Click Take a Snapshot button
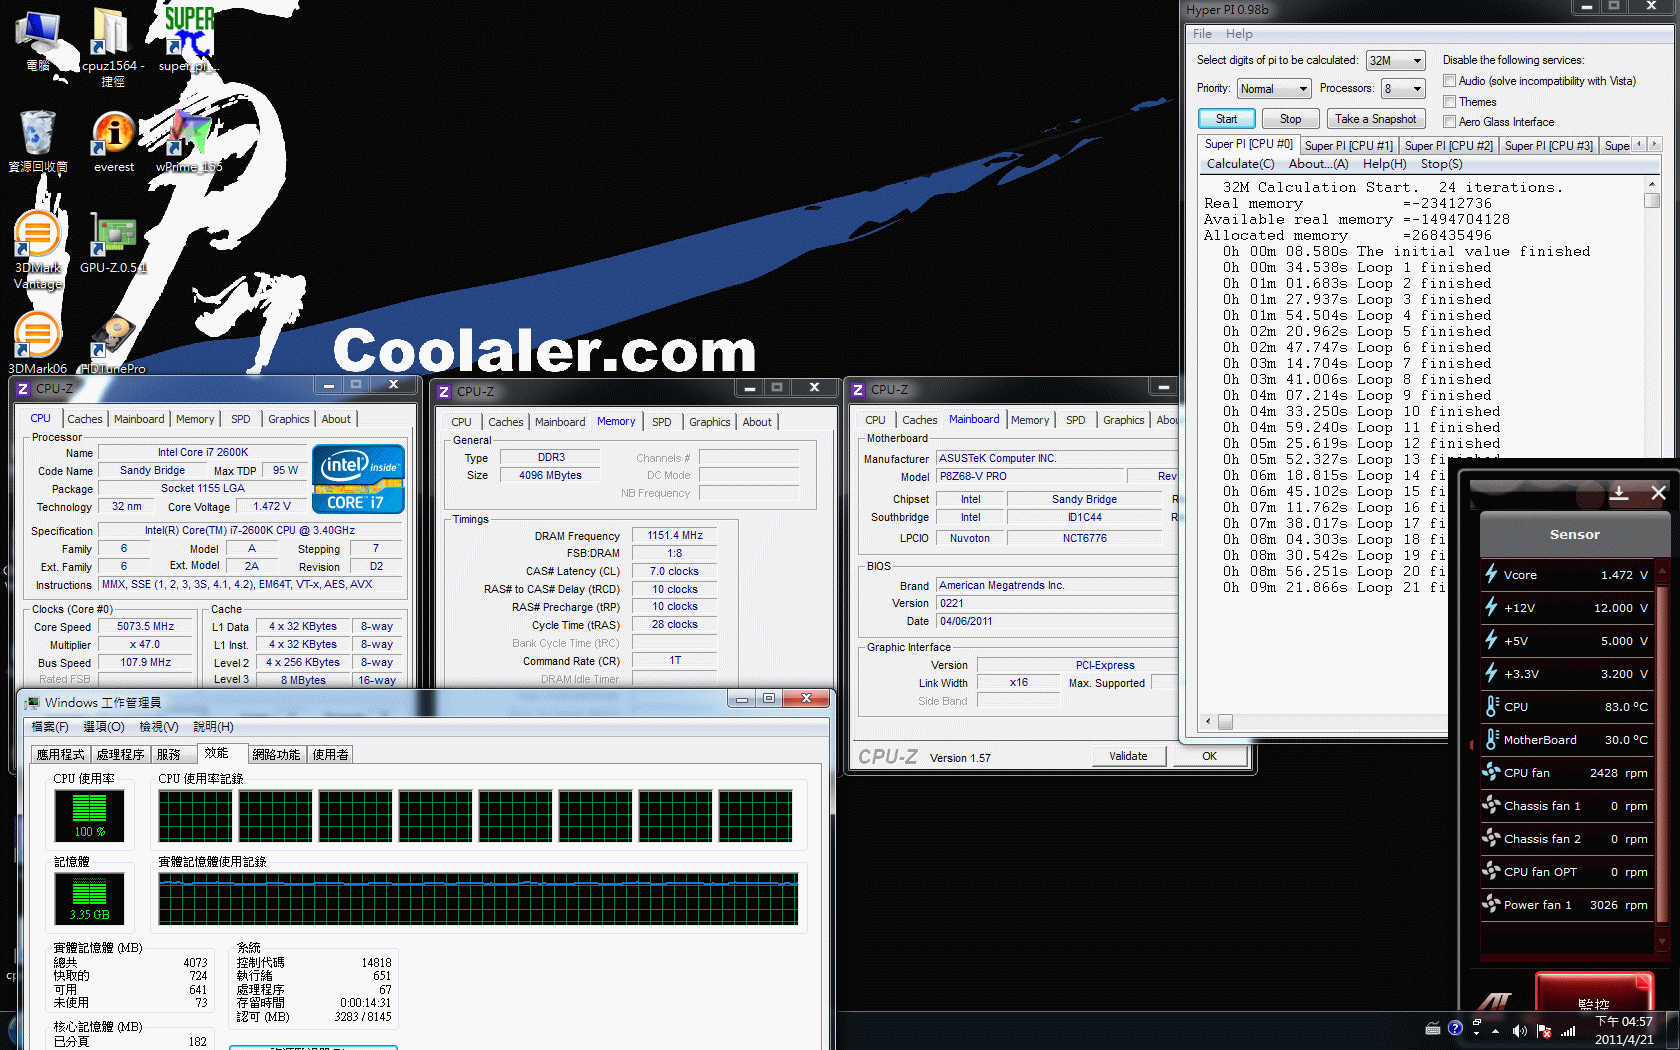Screen dimensions: 1680x1050 [x=1375, y=119]
